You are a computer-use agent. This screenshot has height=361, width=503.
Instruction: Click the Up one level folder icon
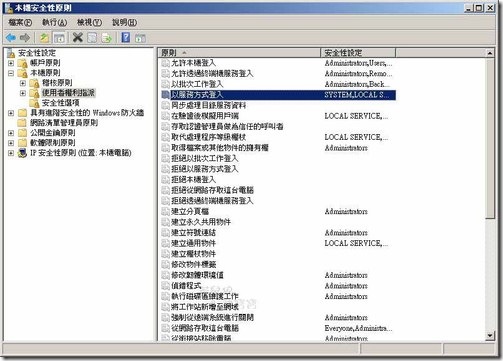pos(44,38)
